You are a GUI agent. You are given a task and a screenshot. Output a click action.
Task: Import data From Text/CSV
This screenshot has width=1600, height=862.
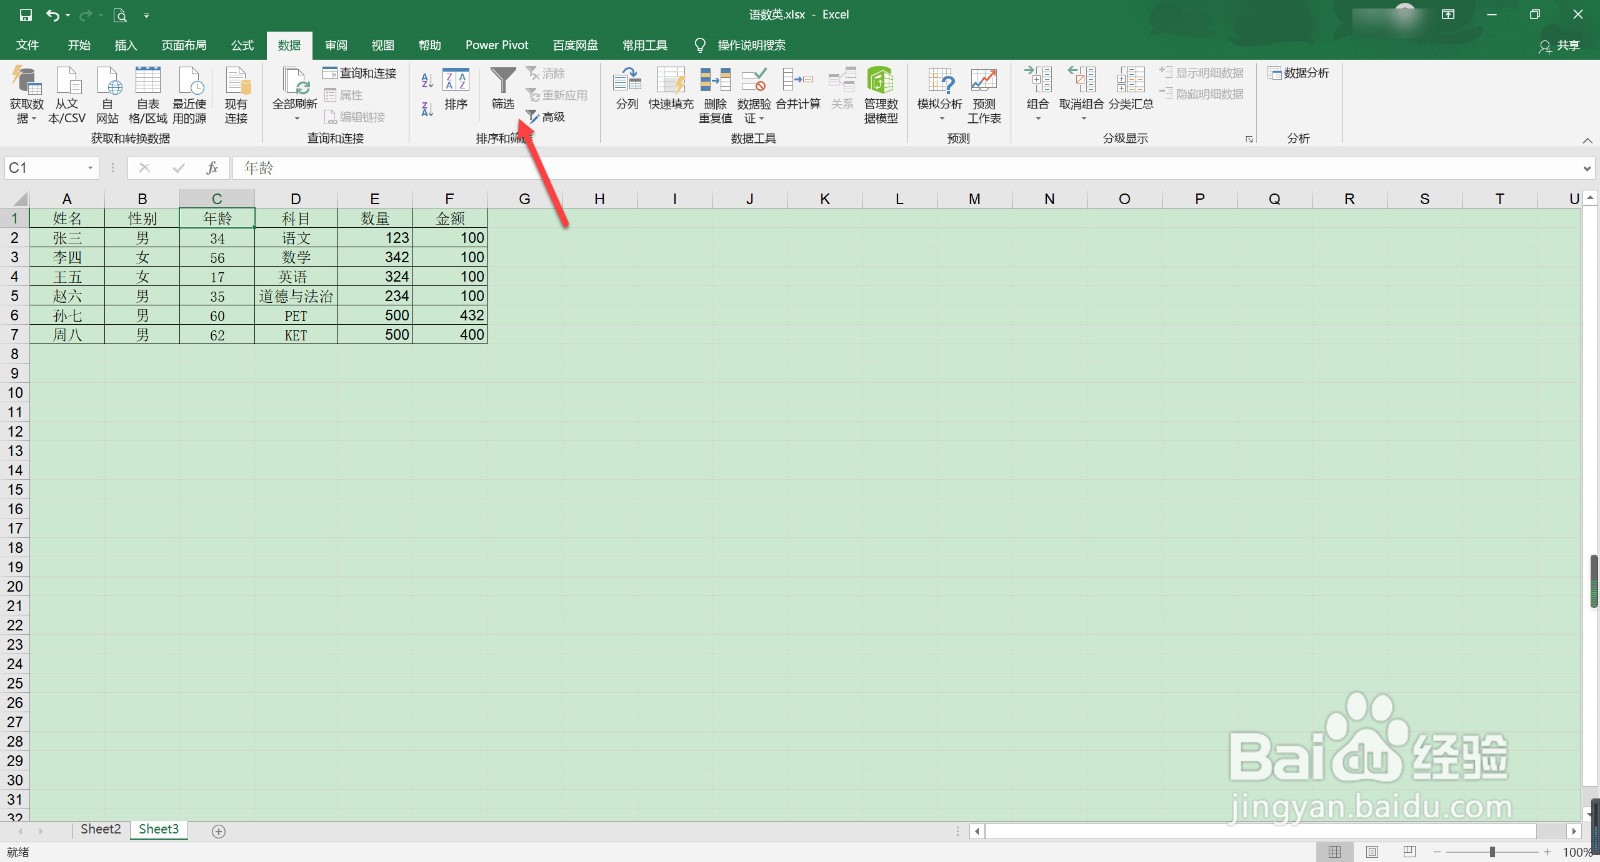click(67, 95)
